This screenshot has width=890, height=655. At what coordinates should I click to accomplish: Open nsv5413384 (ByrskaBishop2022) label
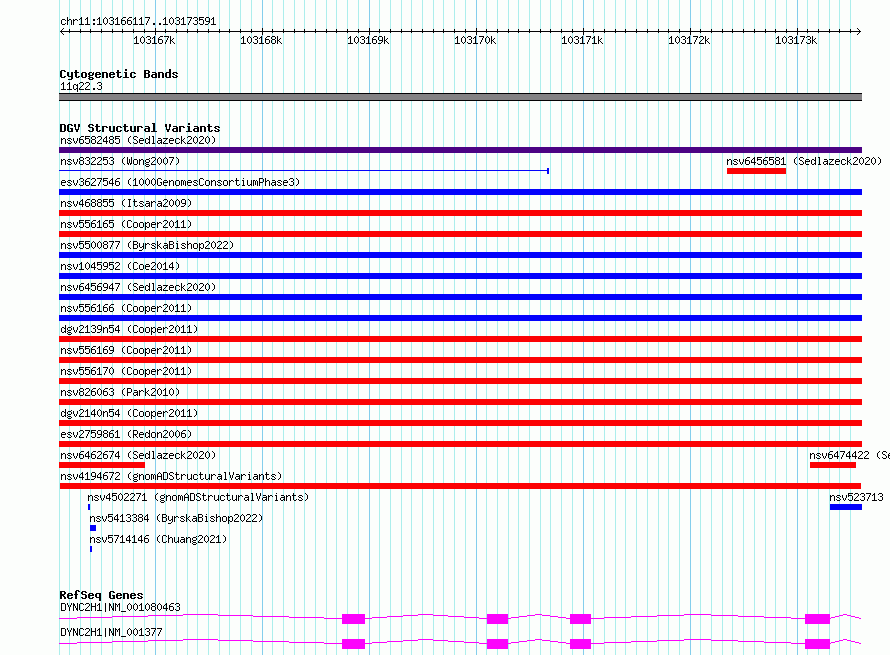(x=176, y=518)
